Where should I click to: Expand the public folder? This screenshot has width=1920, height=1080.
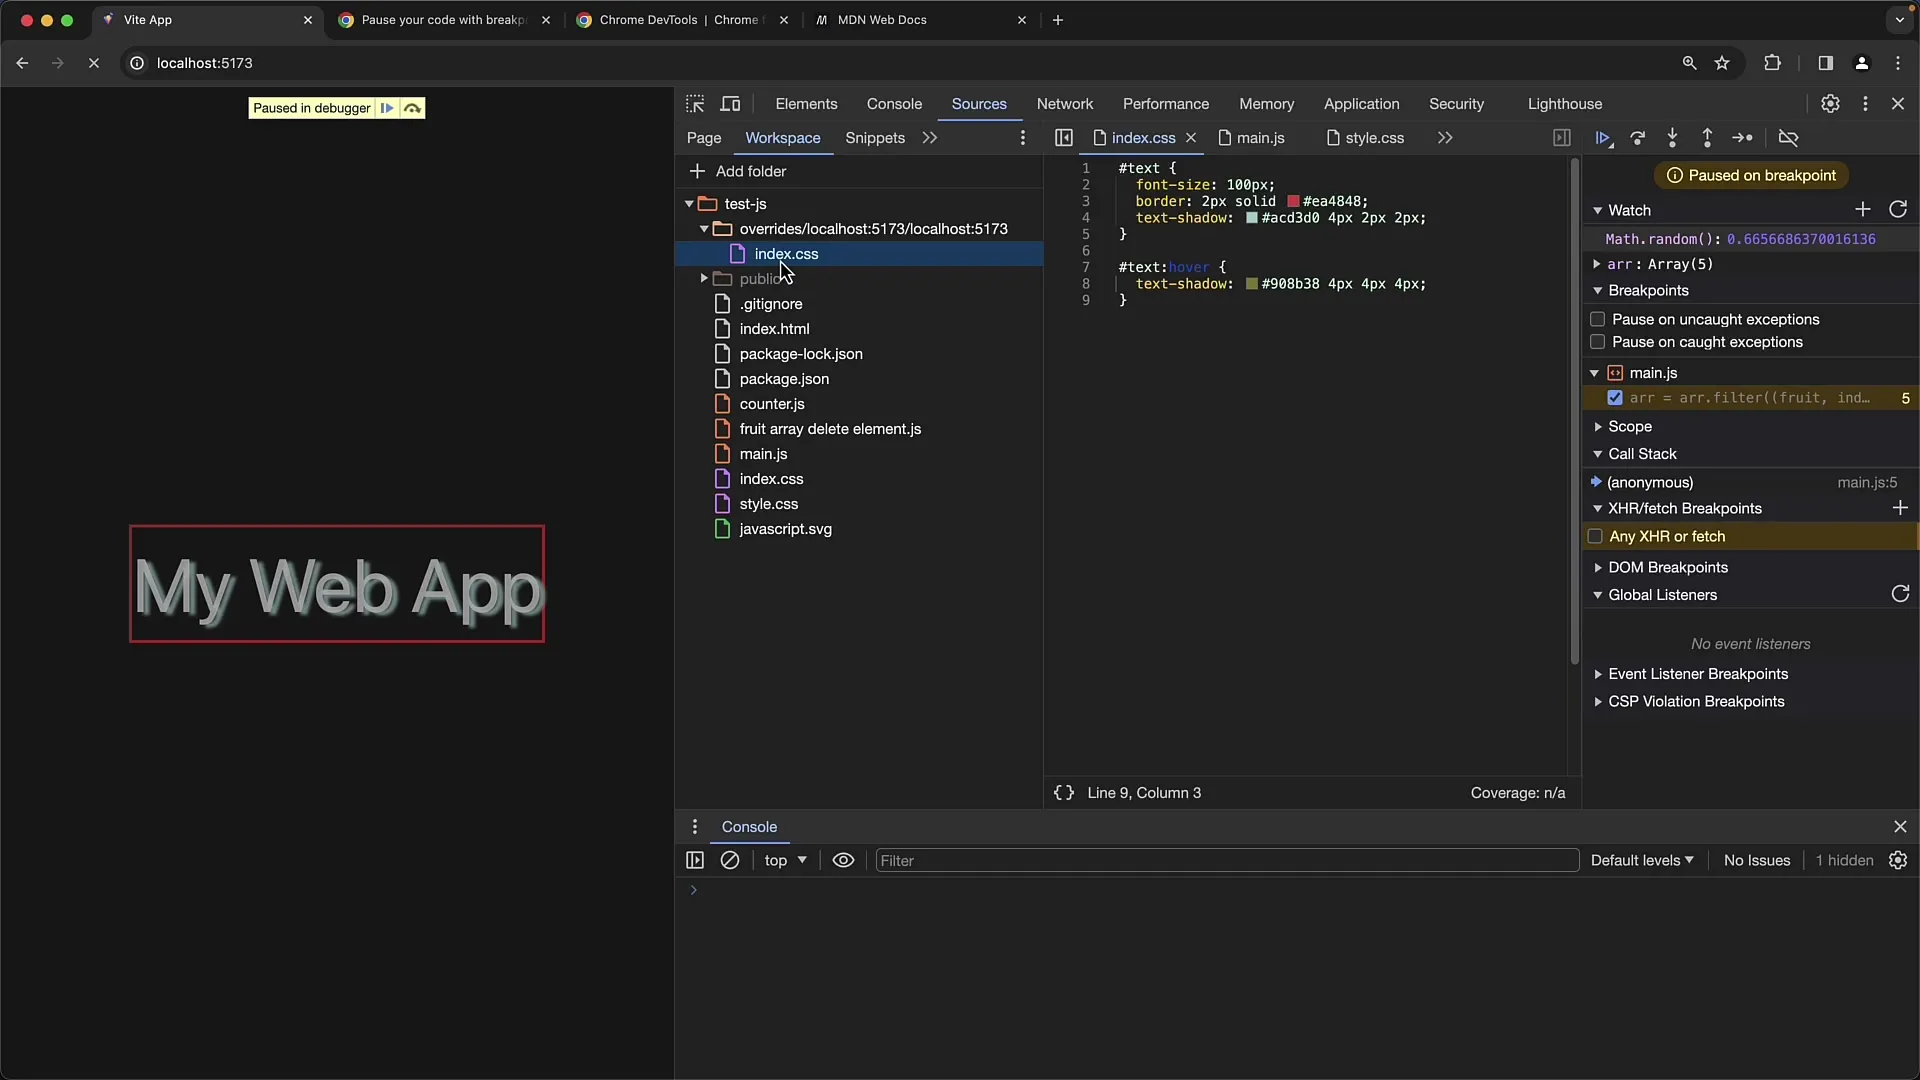(x=704, y=279)
